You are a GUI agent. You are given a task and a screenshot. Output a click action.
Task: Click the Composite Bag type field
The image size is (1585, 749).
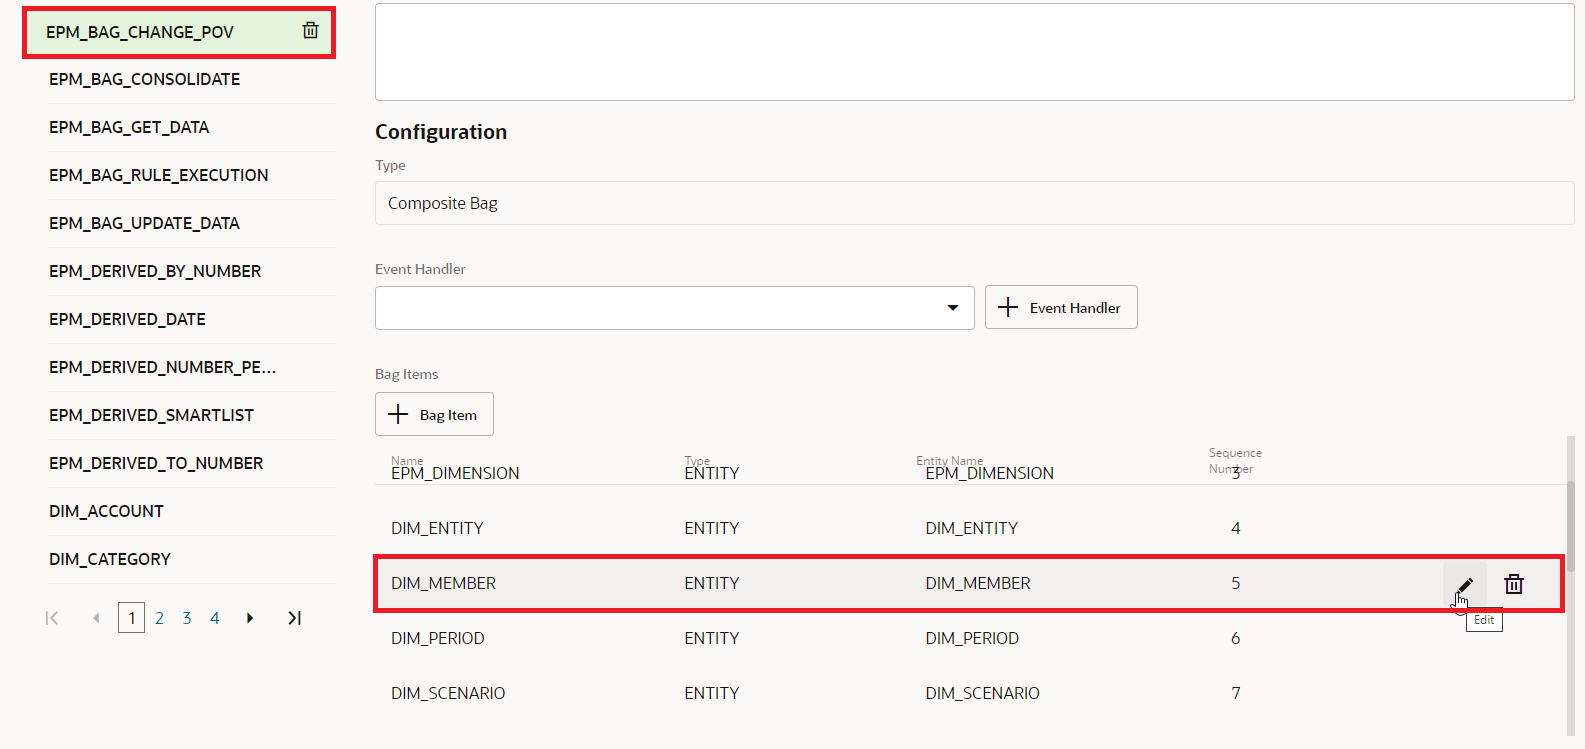click(x=974, y=203)
